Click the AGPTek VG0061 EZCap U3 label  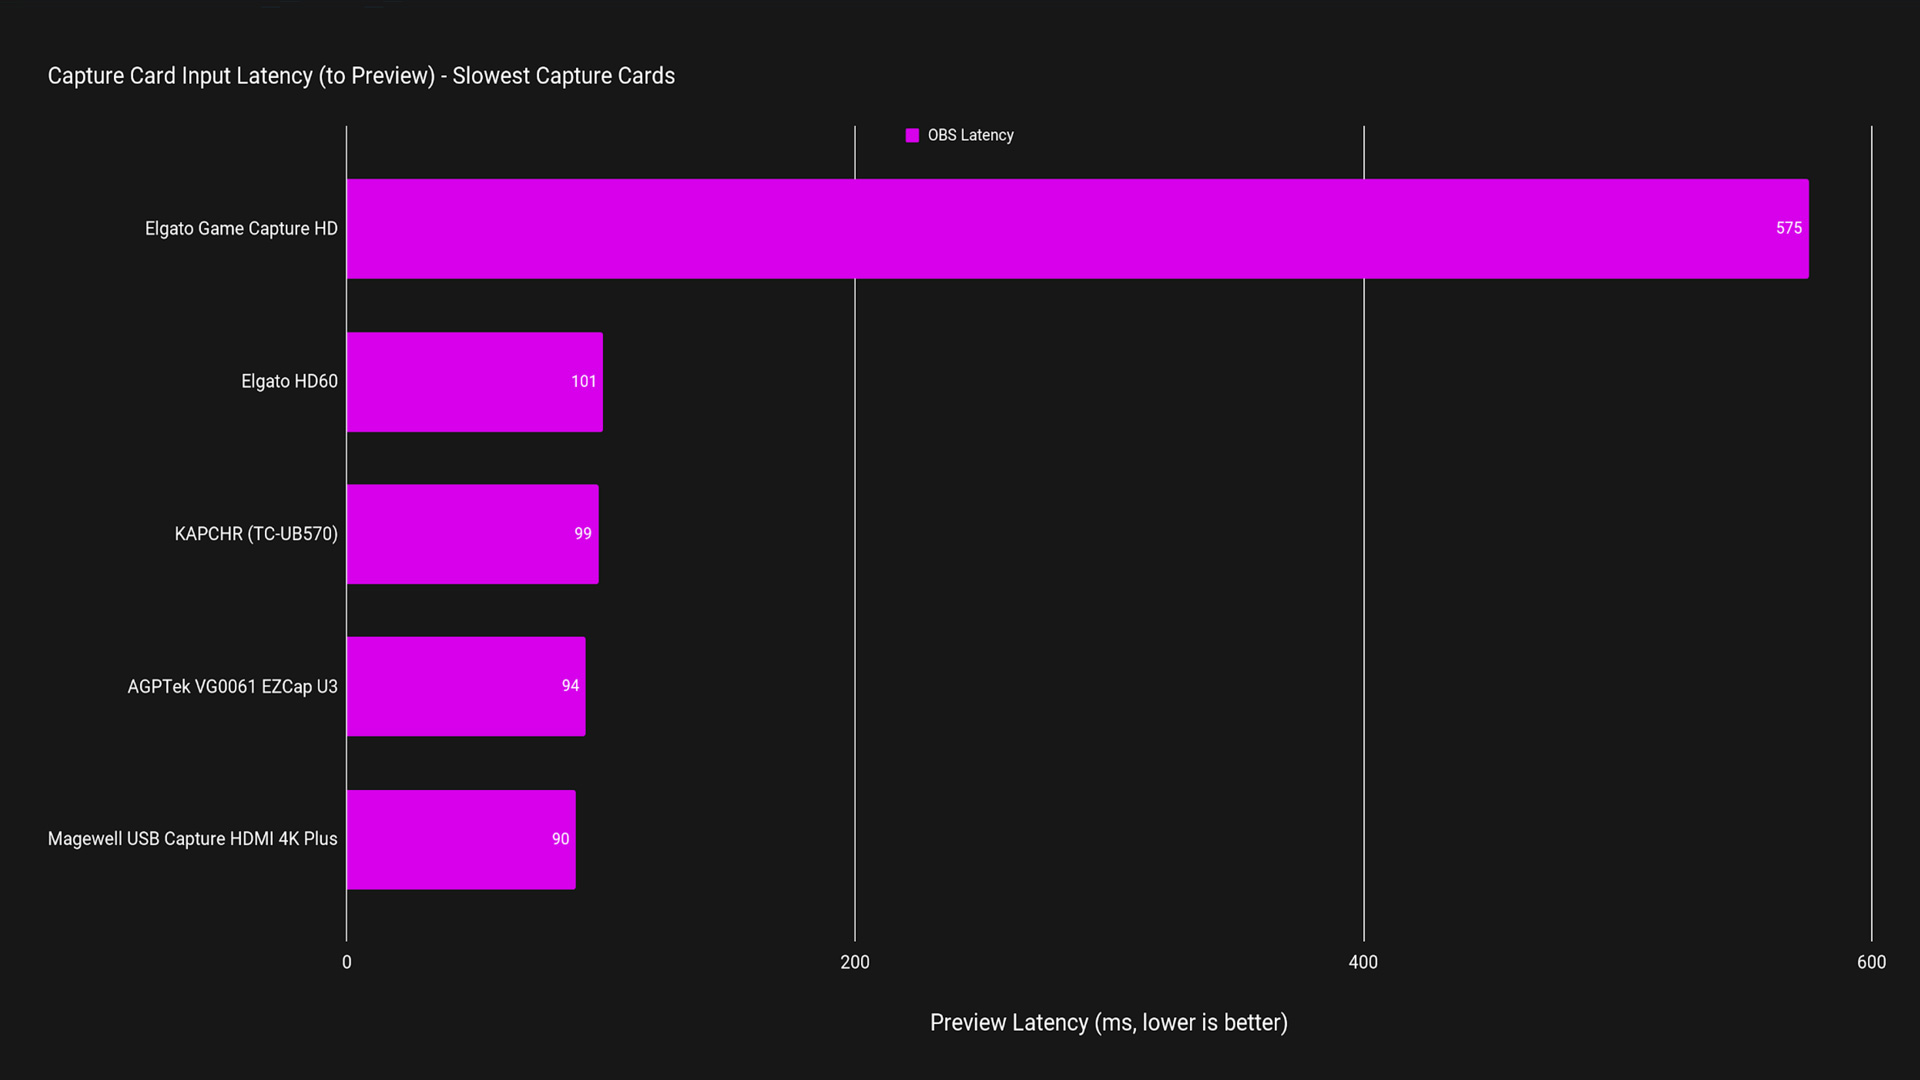(232, 687)
